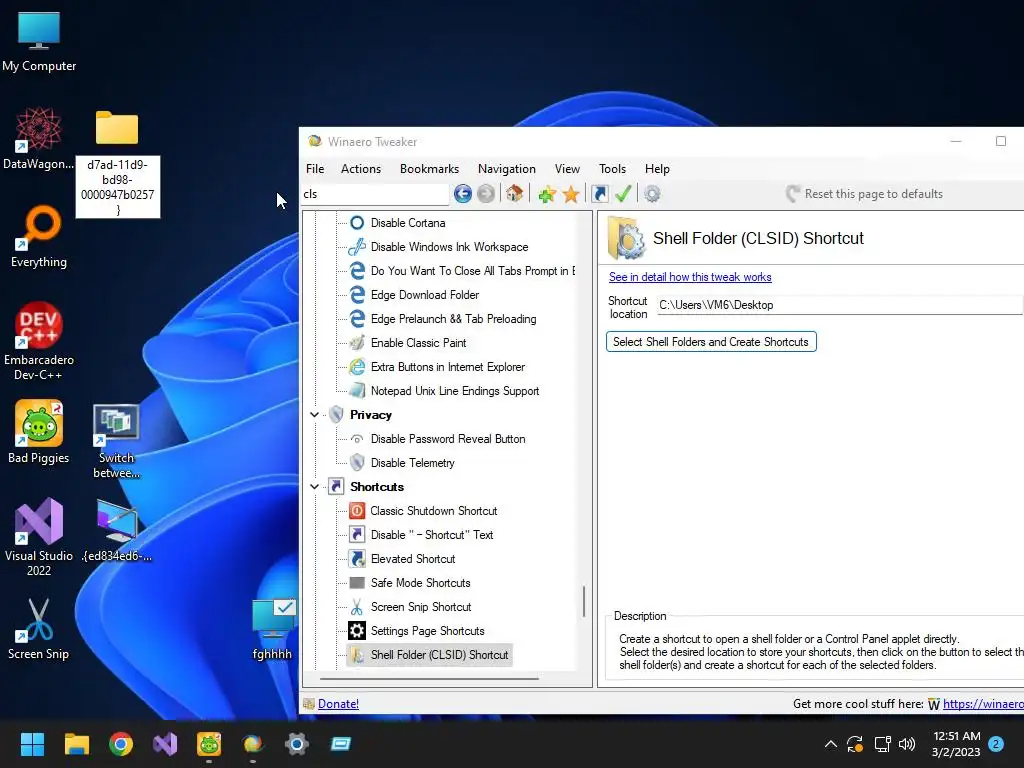Image resolution: width=1024 pixels, height=768 pixels.
Task: Go to the Home page icon
Action: 514,193
